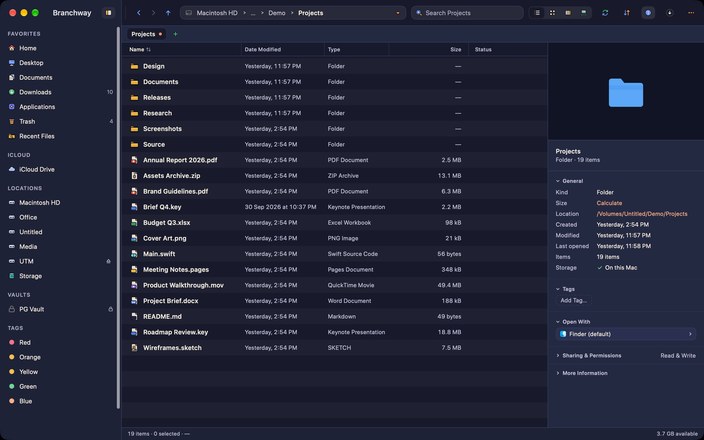Click the back navigation arrow

pos(139,13)
